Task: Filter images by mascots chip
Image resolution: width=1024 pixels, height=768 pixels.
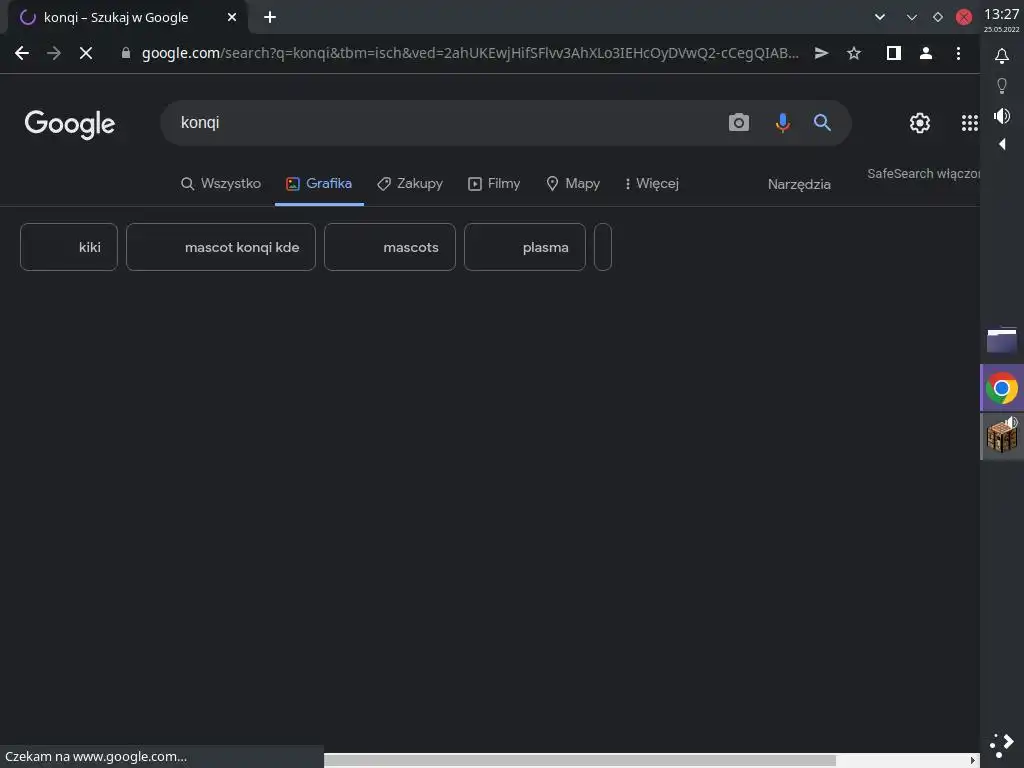Action: (390, 247)
